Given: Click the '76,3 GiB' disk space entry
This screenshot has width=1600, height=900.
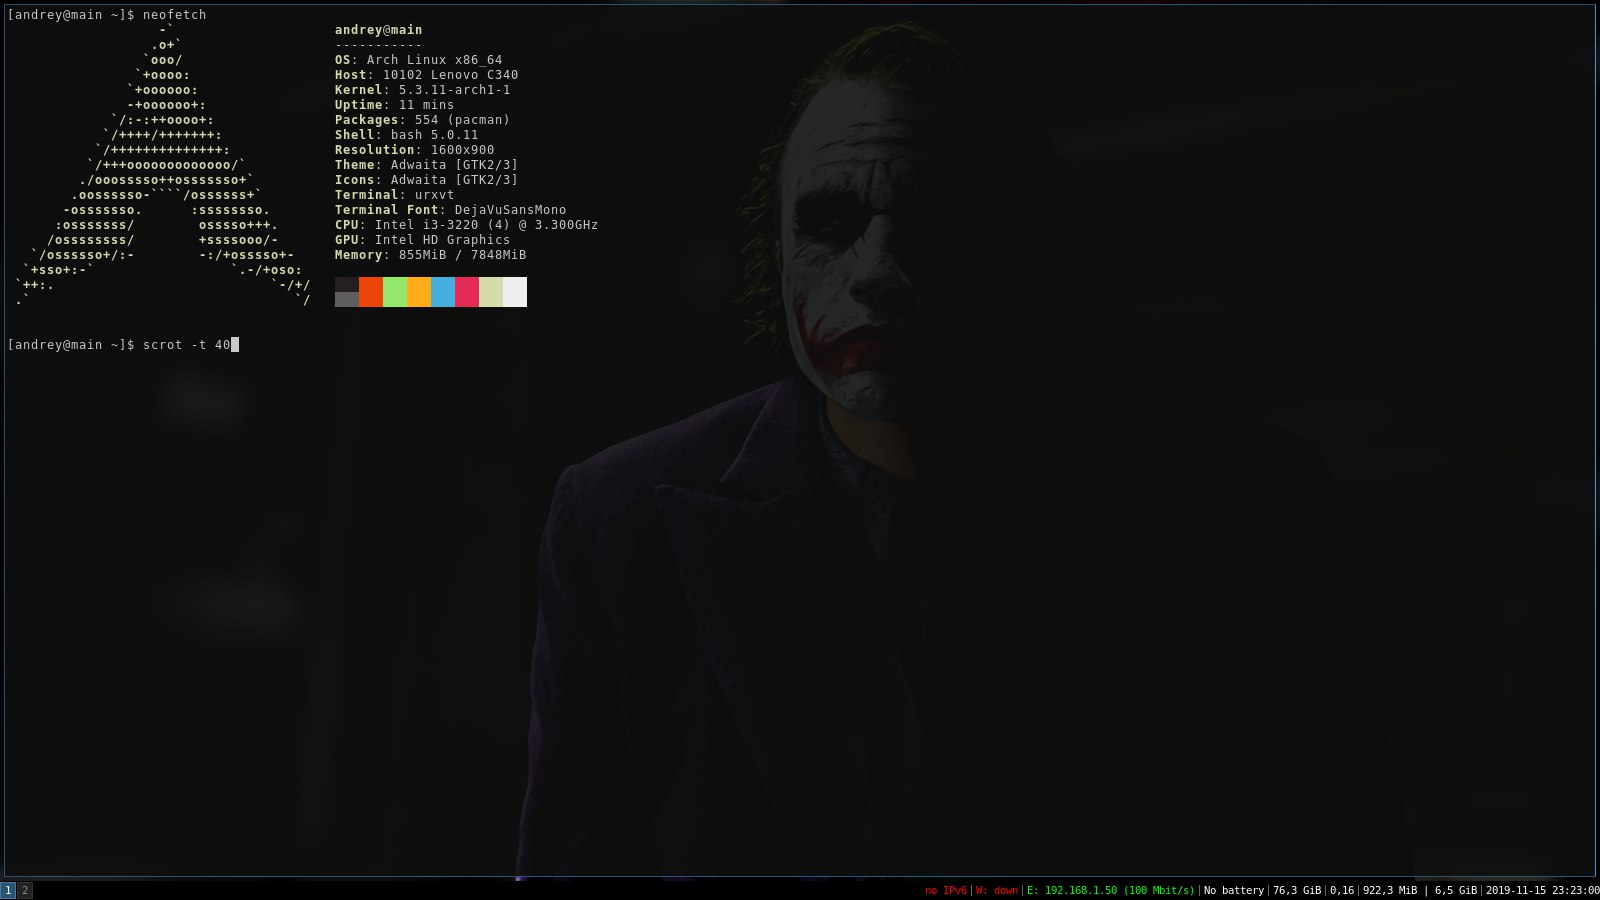Looking at the screenshot, I should tap(1297, 890).
